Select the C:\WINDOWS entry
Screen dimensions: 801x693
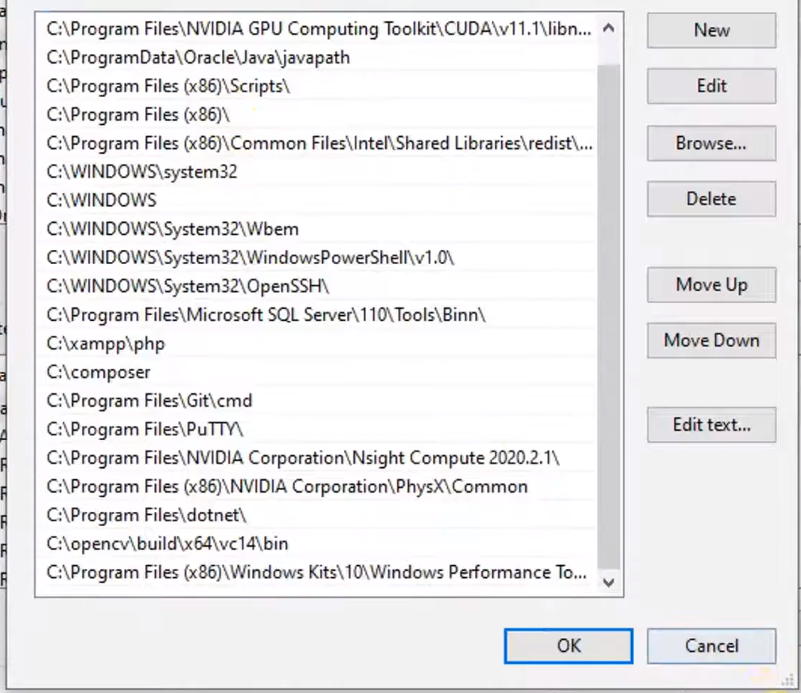point(317,200)
